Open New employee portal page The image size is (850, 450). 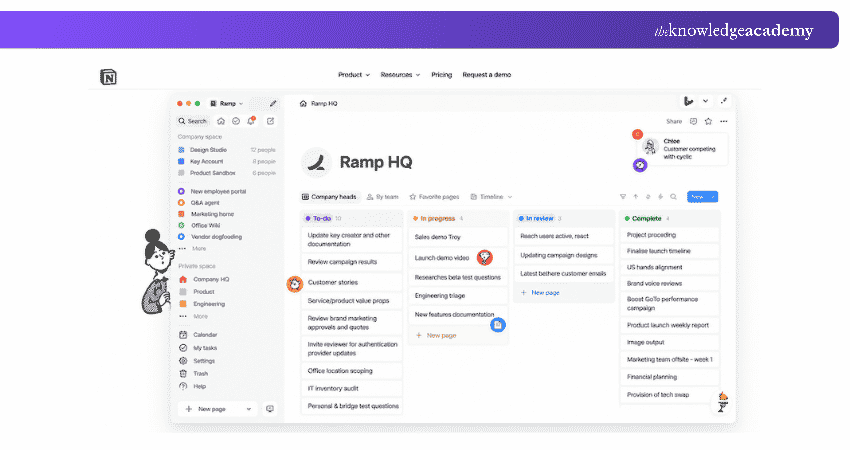tap(218, 191)
